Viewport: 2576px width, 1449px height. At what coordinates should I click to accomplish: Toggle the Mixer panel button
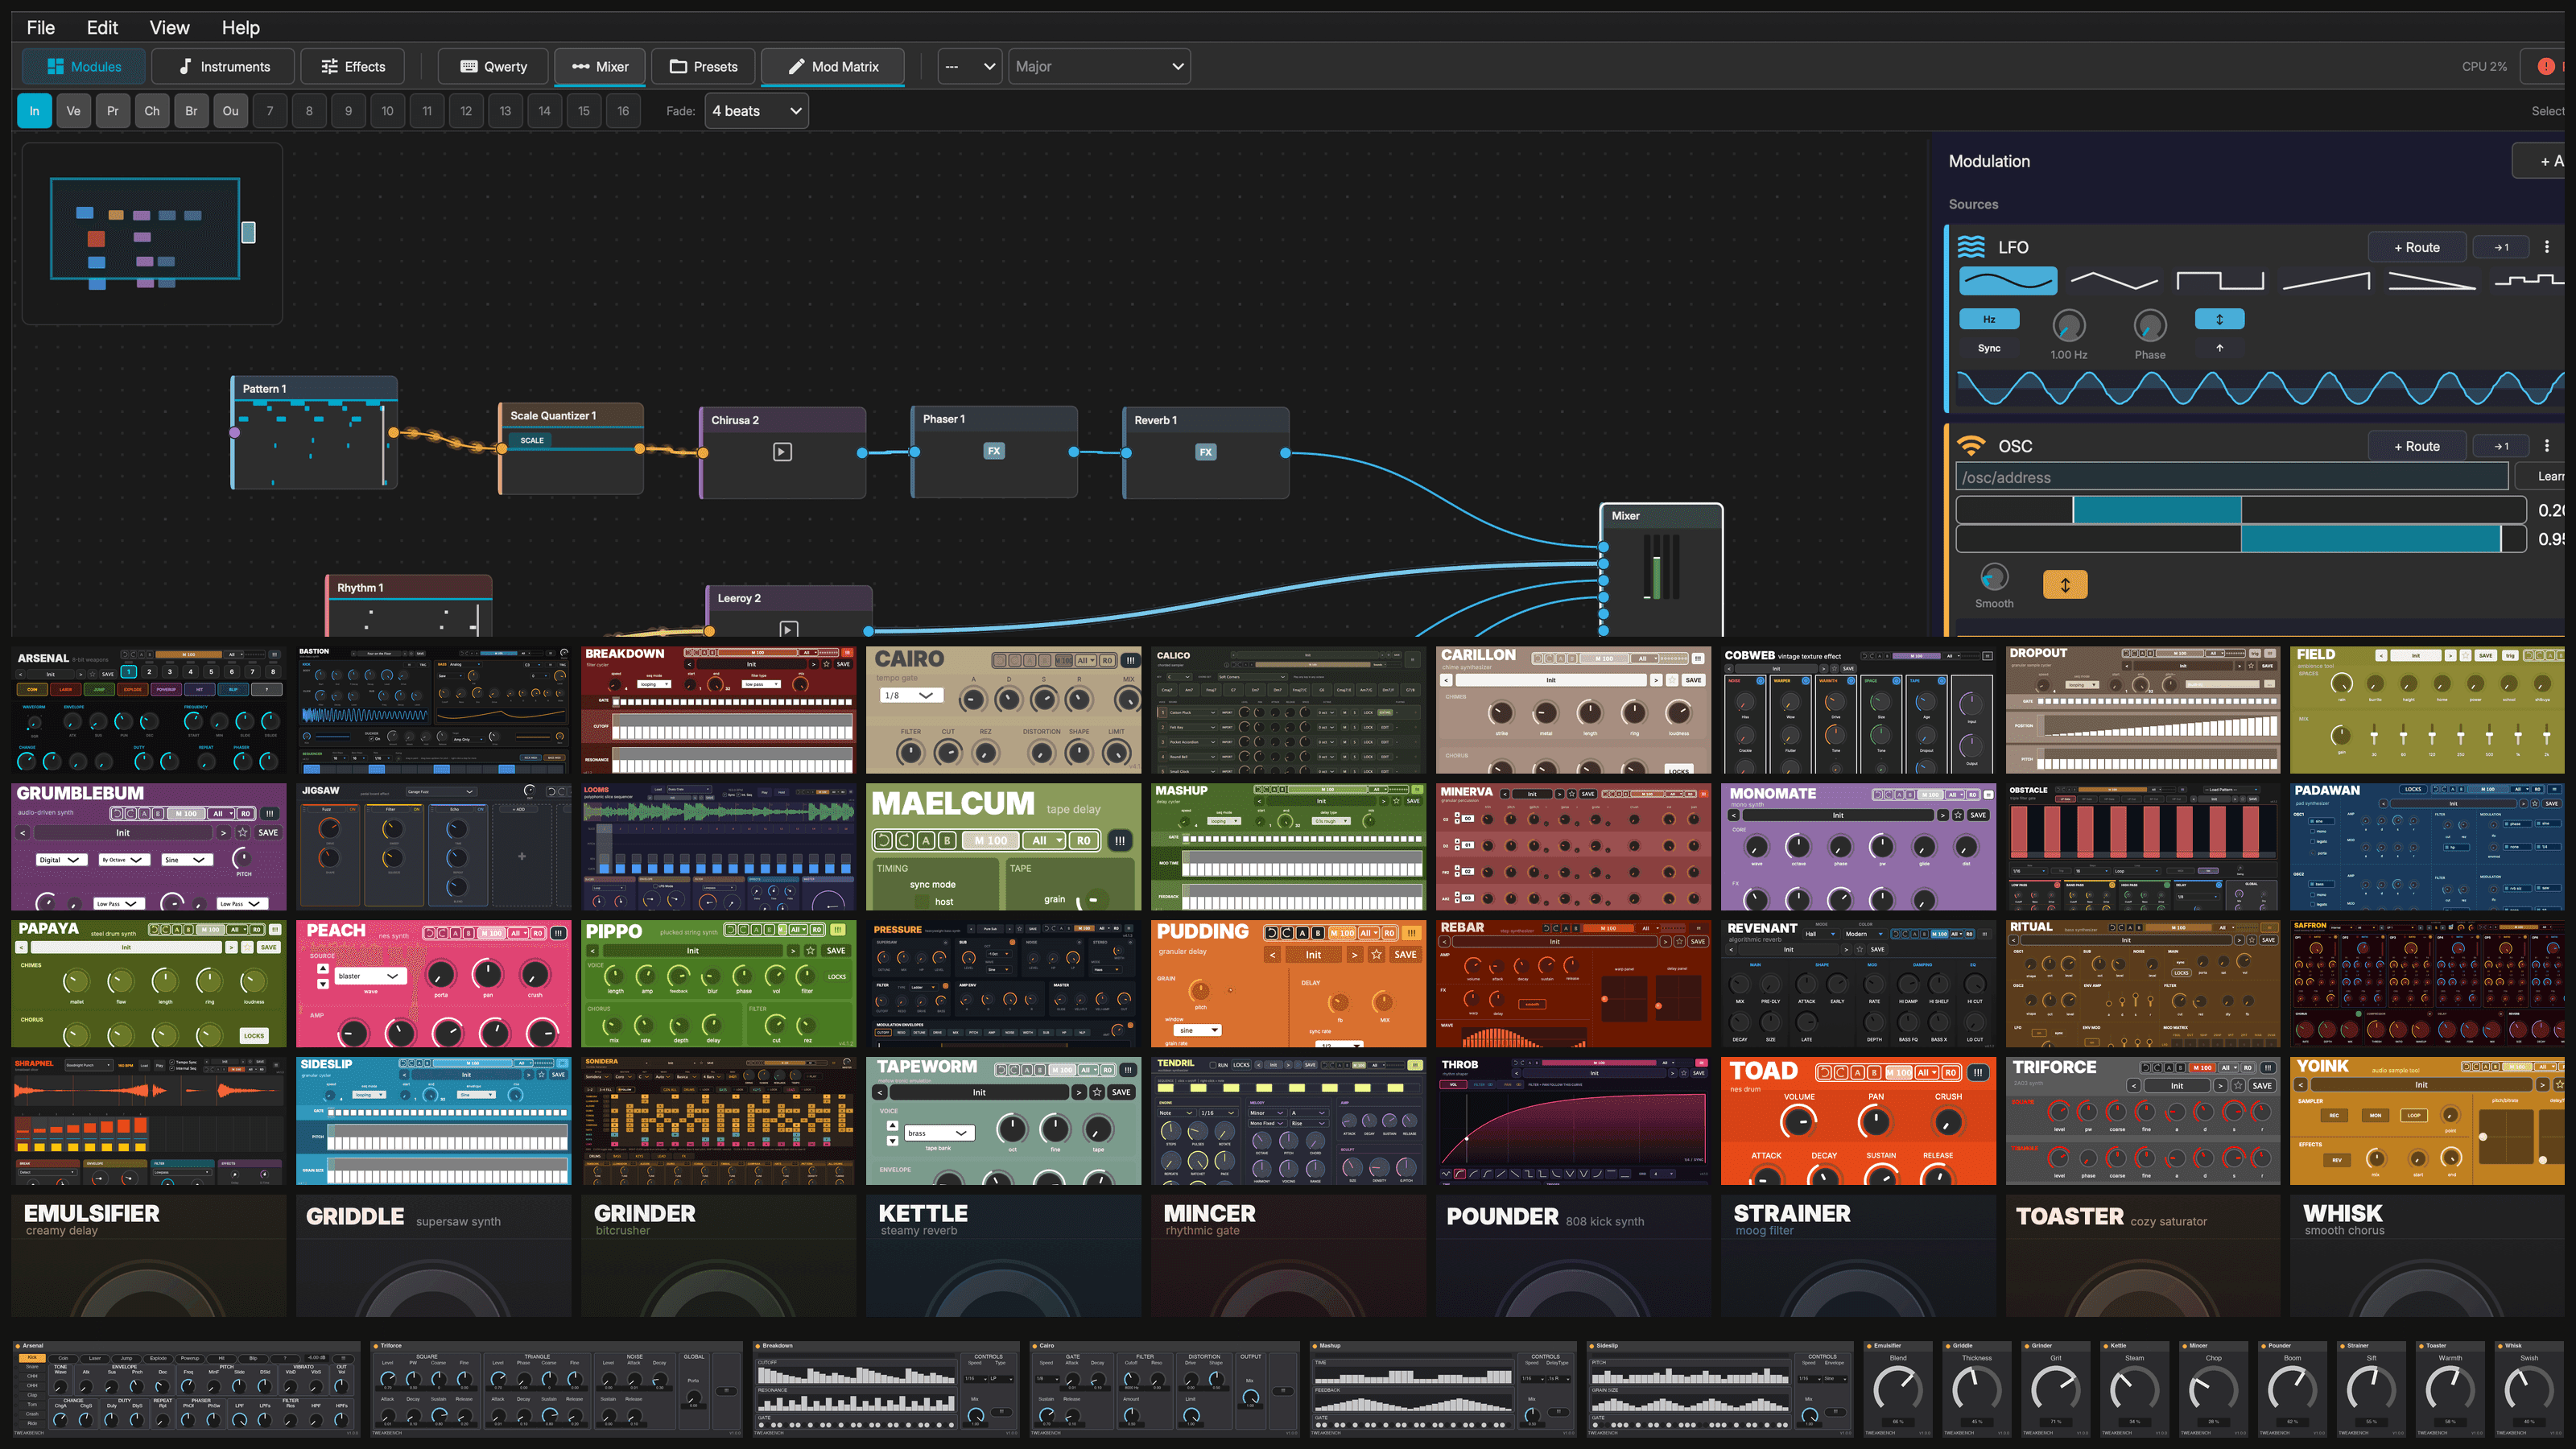(600, 67)
